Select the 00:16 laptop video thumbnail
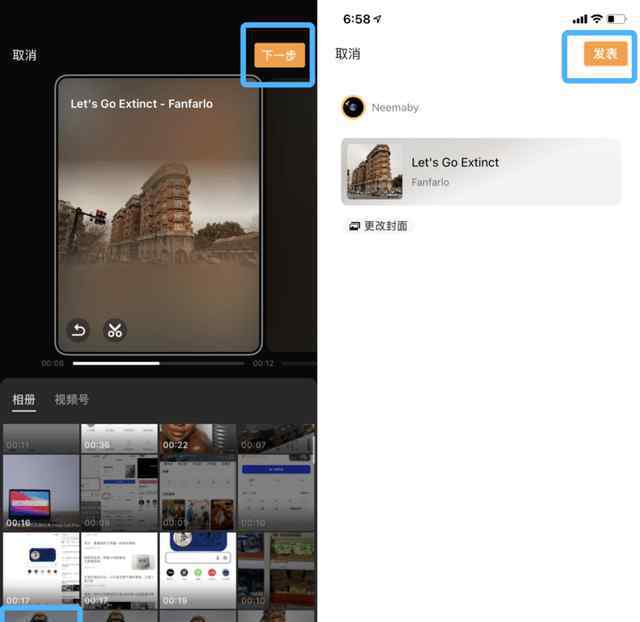 pos(41,493)
